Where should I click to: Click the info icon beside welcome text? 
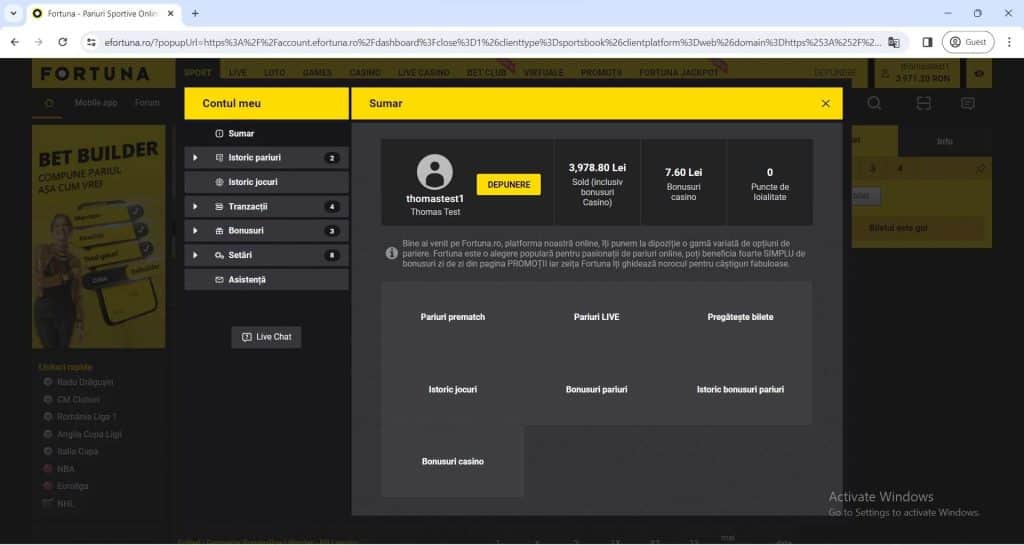tap(392, 253)
